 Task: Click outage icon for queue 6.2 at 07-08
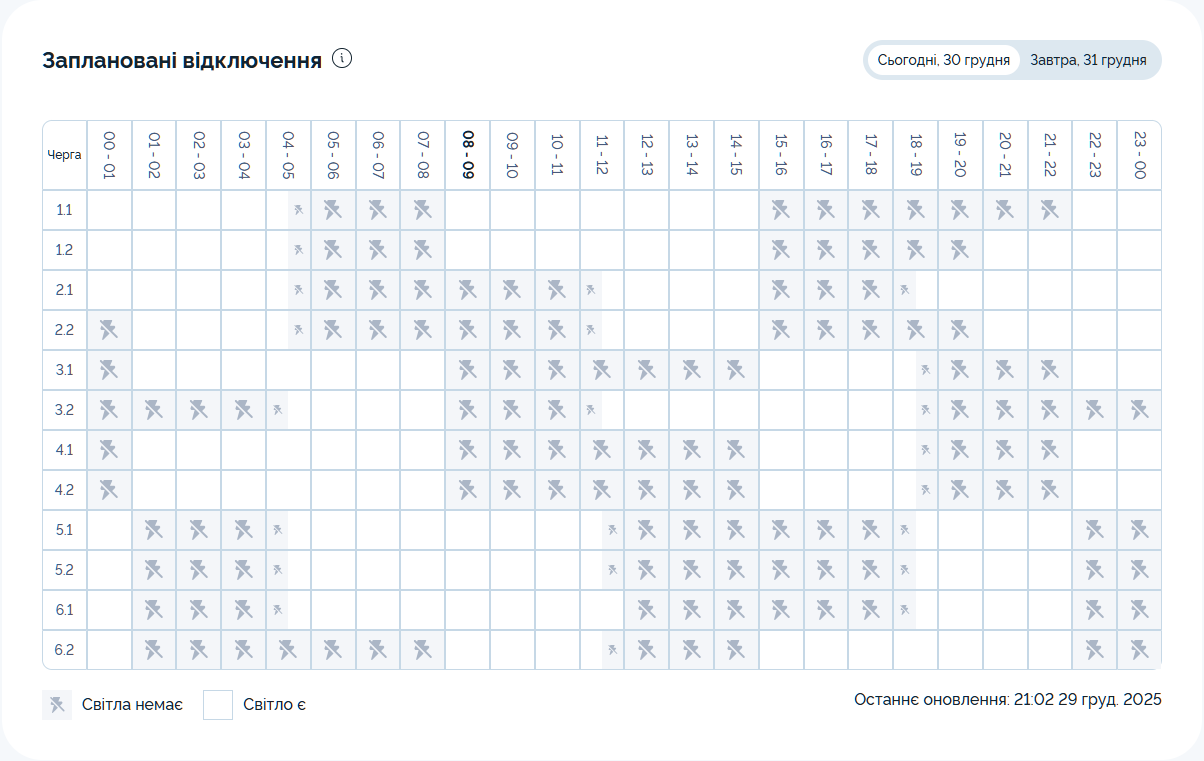click(422, 650)
